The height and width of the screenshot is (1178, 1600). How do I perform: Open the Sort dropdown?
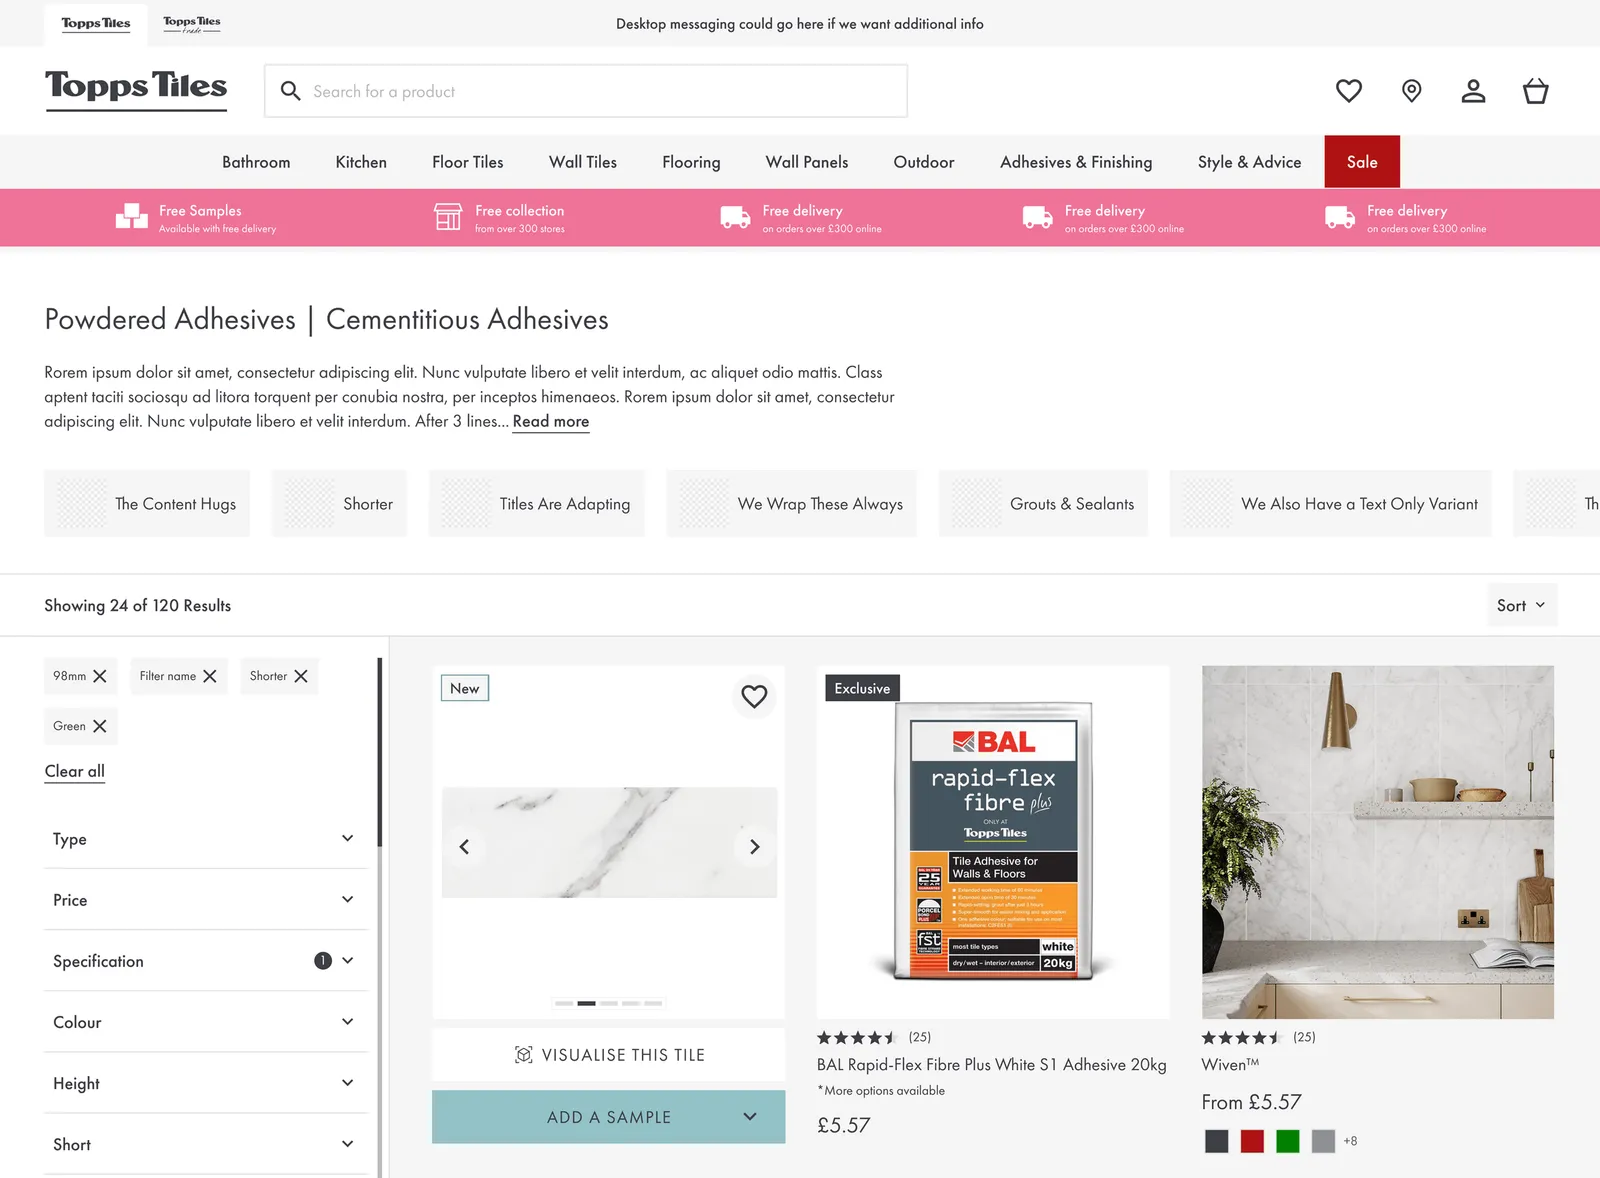tap(1521, 605)
